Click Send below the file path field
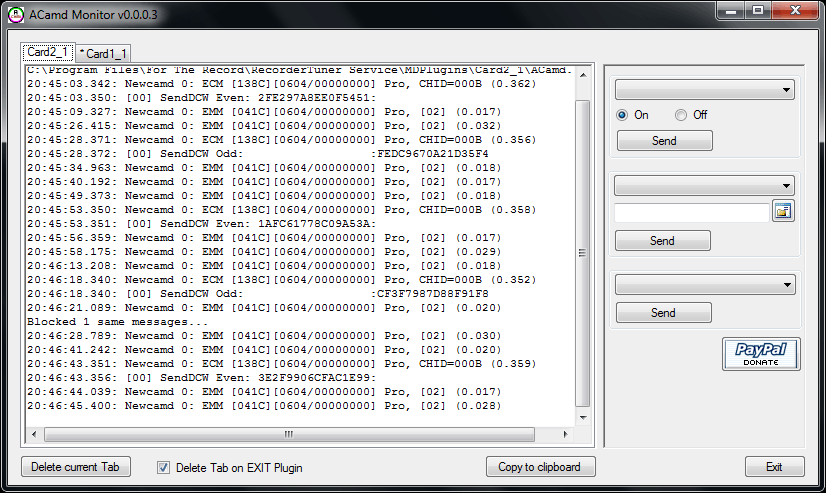826x493 pixels. point(663,241)
